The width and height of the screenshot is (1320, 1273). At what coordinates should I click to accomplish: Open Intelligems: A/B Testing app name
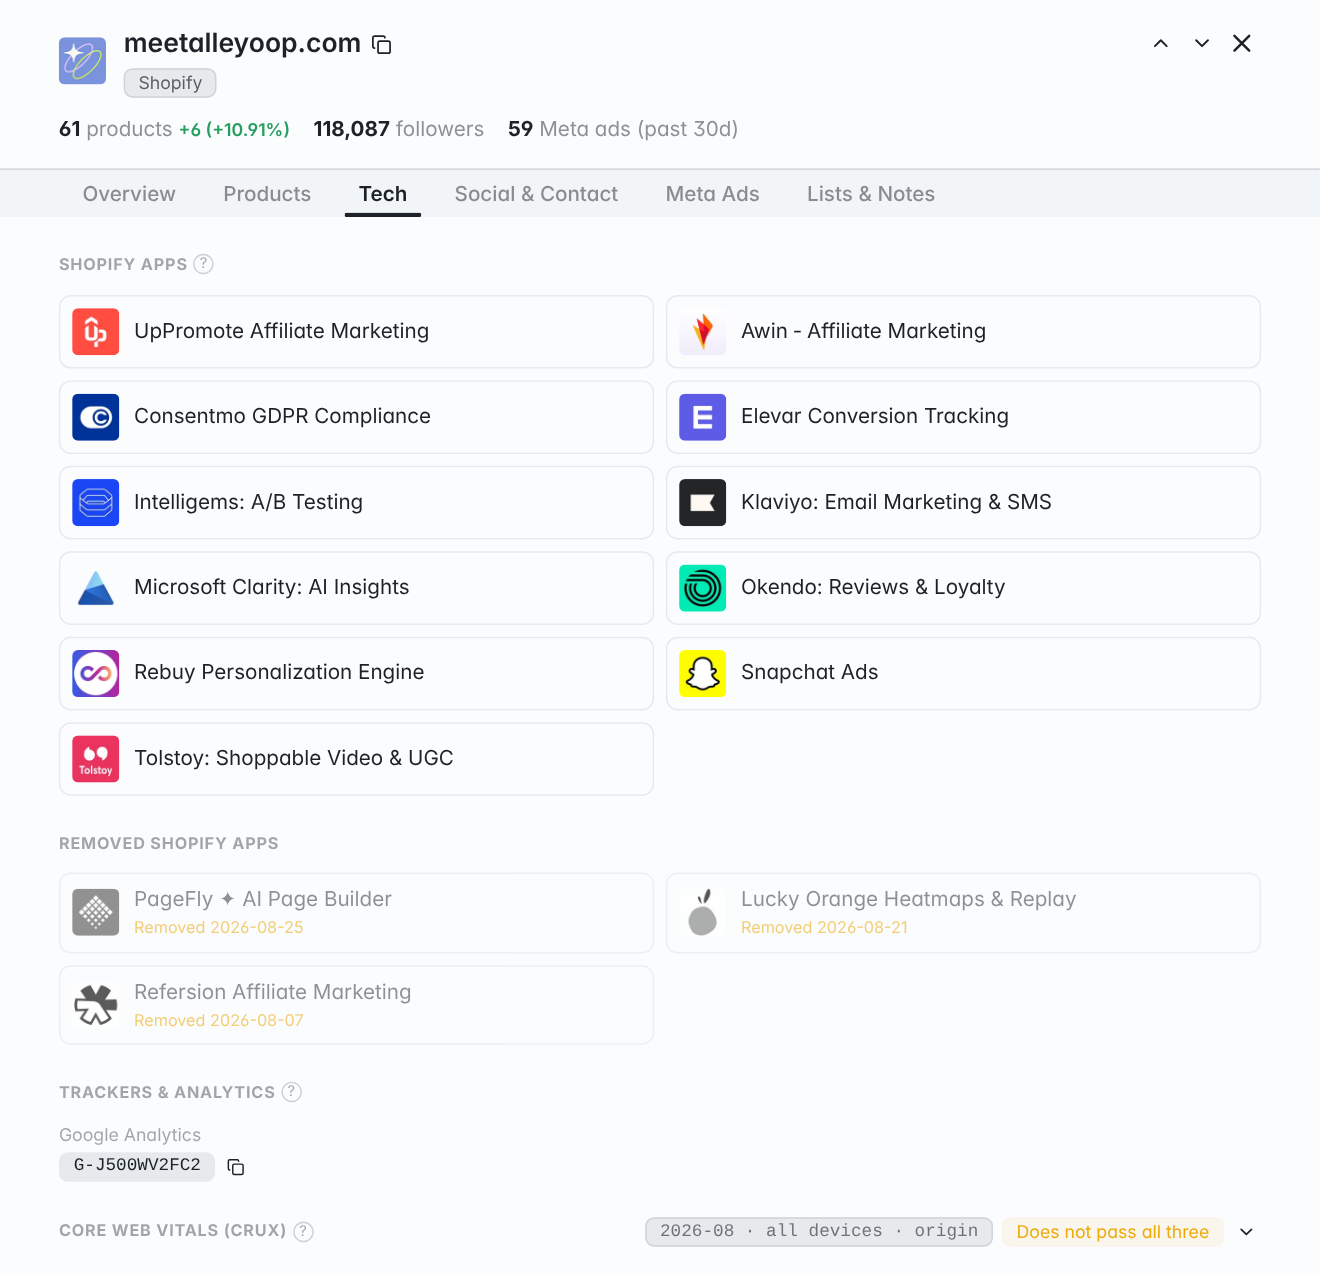coord(249,502)
